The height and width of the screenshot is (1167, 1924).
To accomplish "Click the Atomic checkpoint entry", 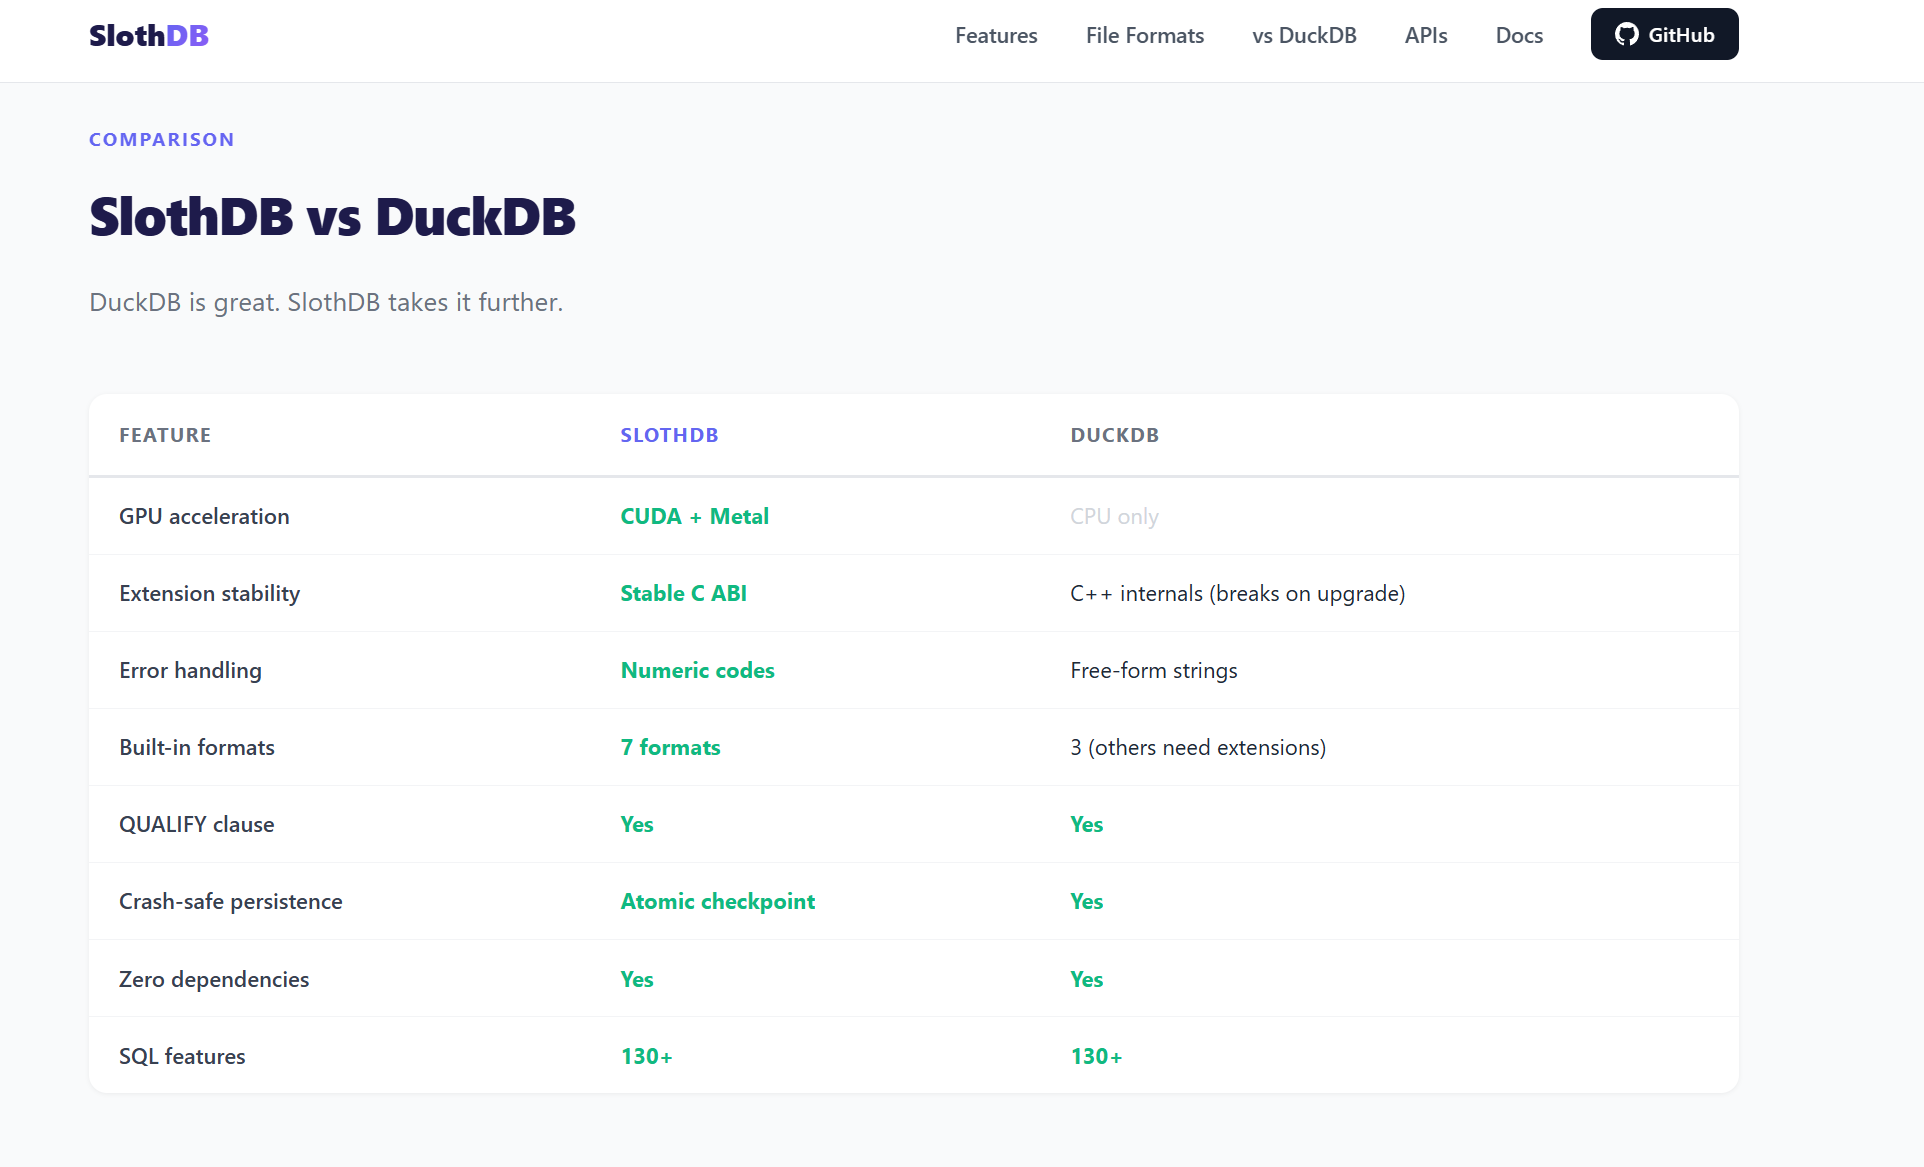I will (717, 901).
